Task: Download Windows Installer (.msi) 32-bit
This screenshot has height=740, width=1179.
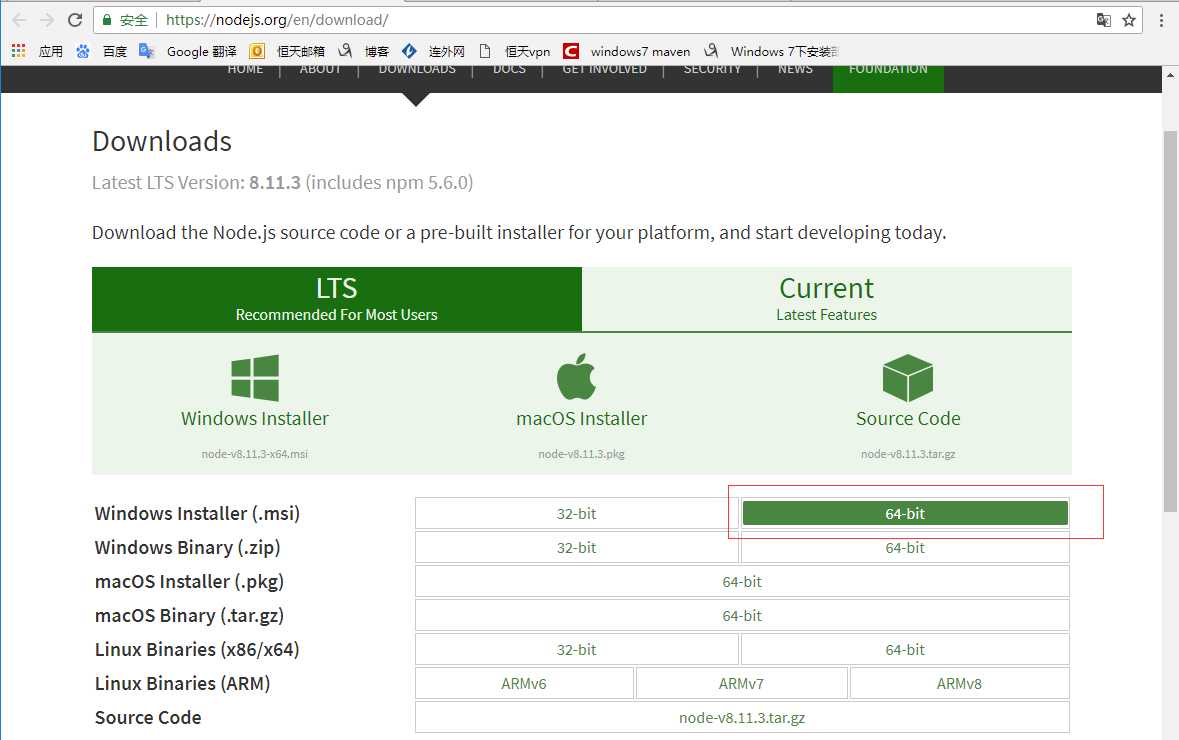Action: 577,514
